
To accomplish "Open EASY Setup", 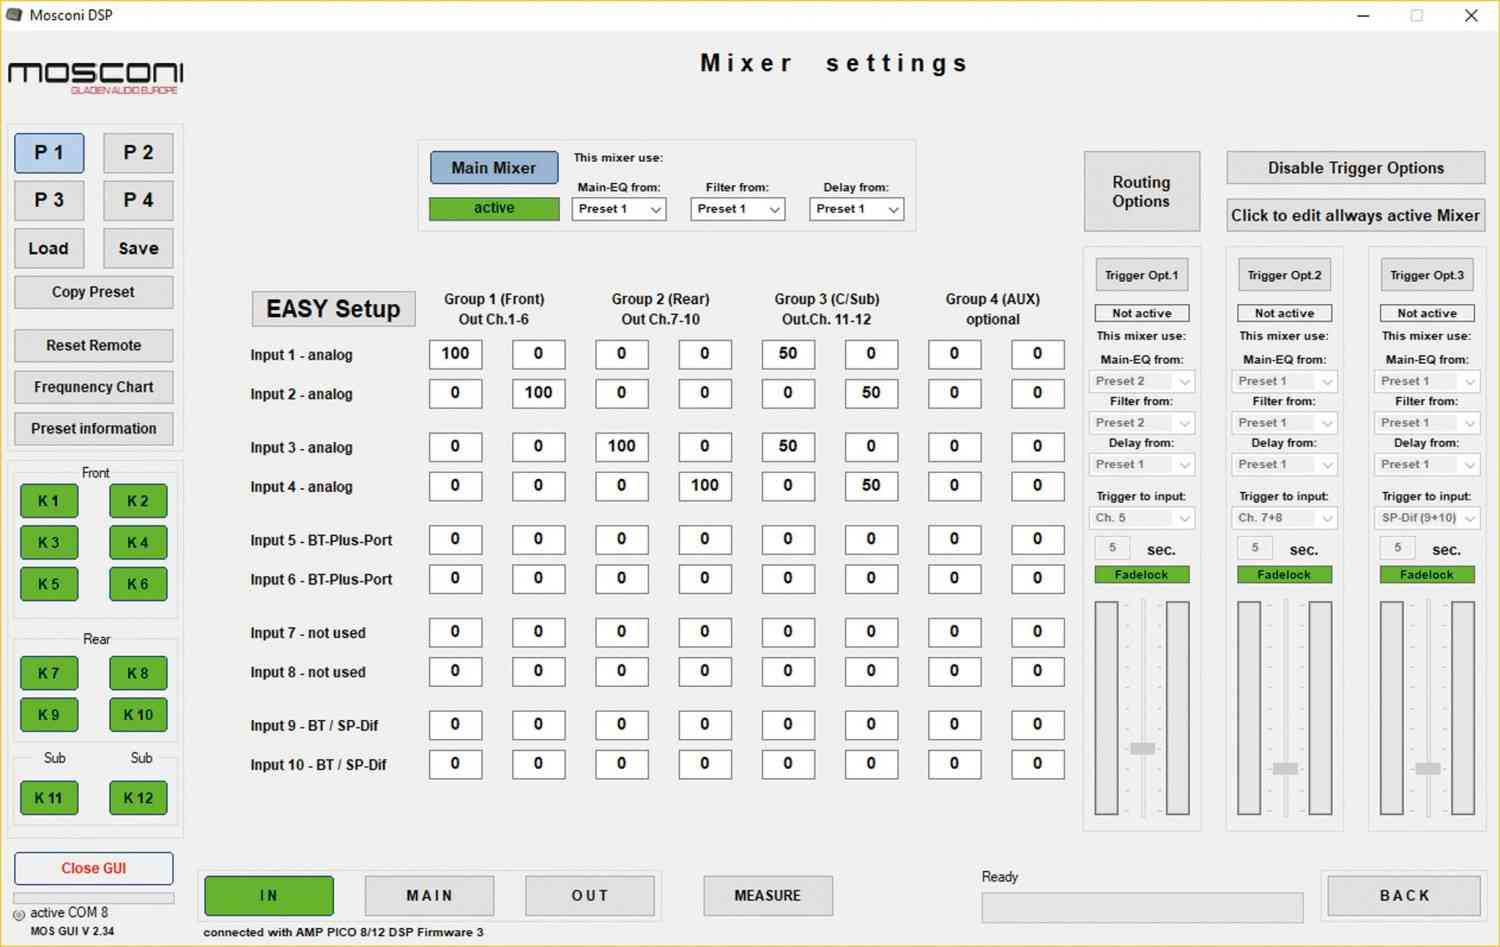I will pos(333,309).
